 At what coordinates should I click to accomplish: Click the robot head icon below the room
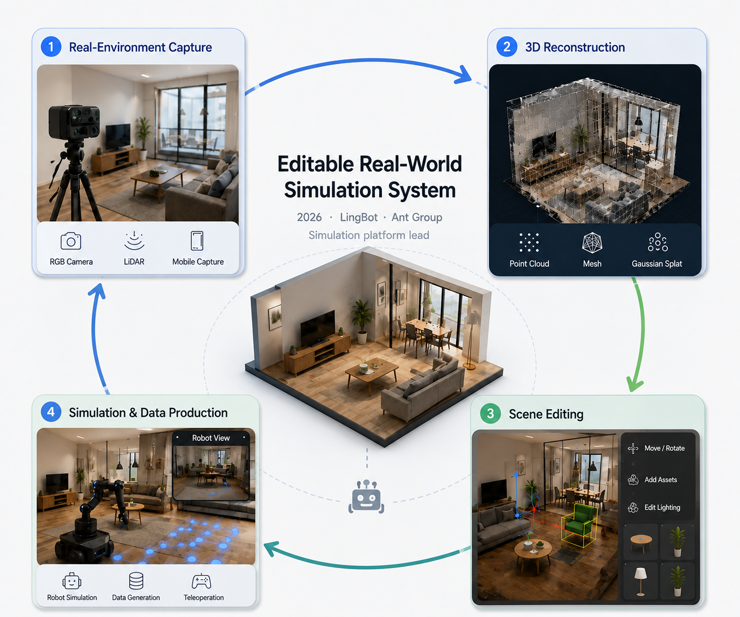(366, 497)
